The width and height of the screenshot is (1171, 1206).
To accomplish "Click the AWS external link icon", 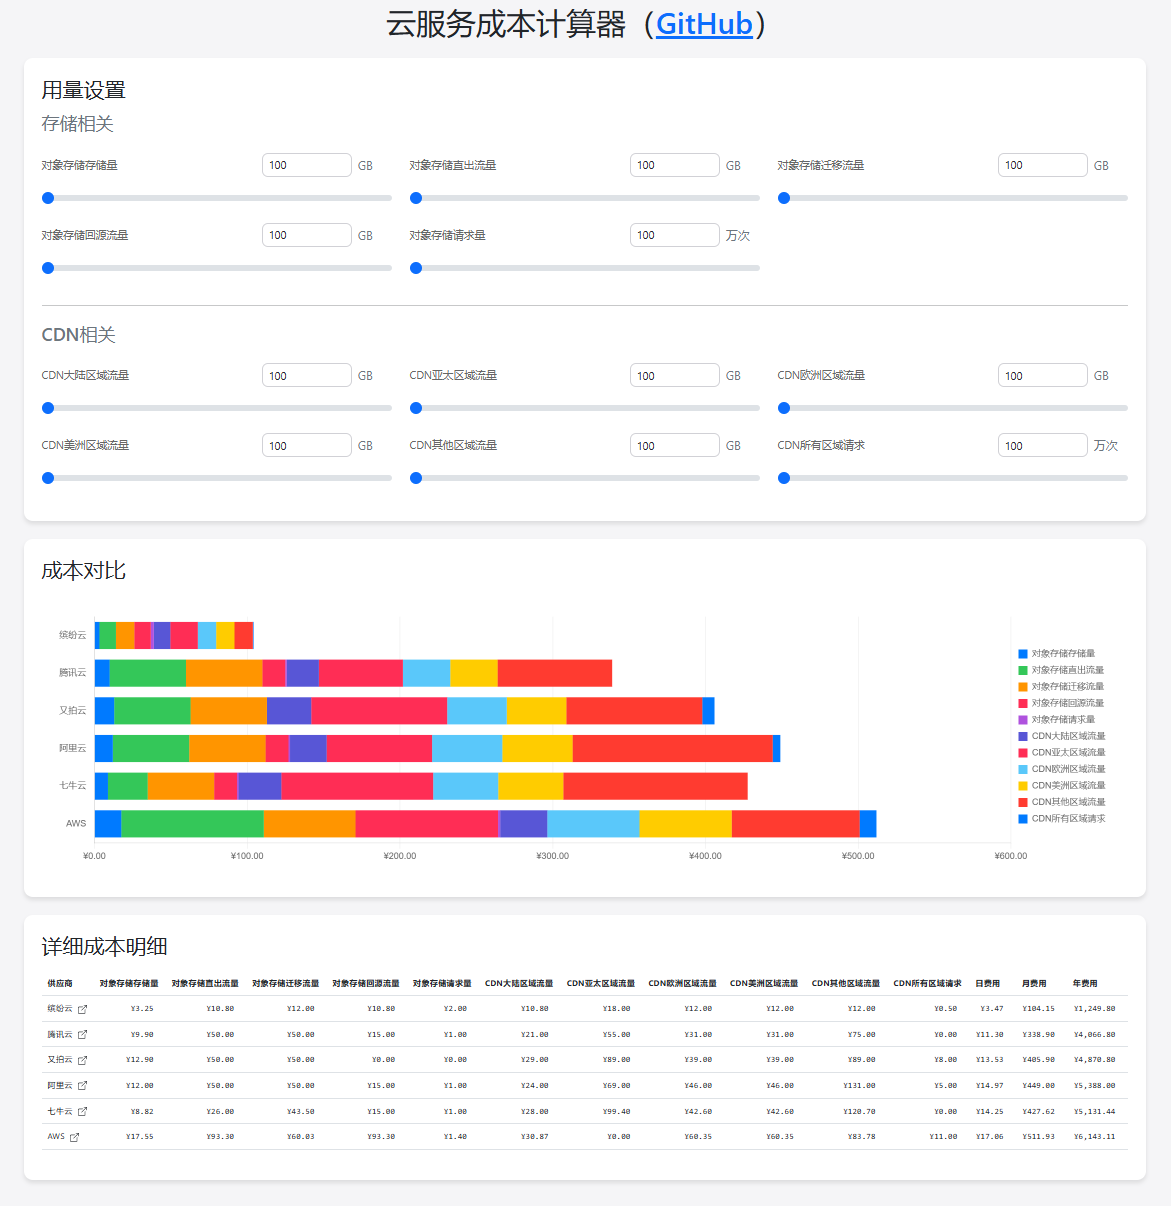I will [74, 1137].
